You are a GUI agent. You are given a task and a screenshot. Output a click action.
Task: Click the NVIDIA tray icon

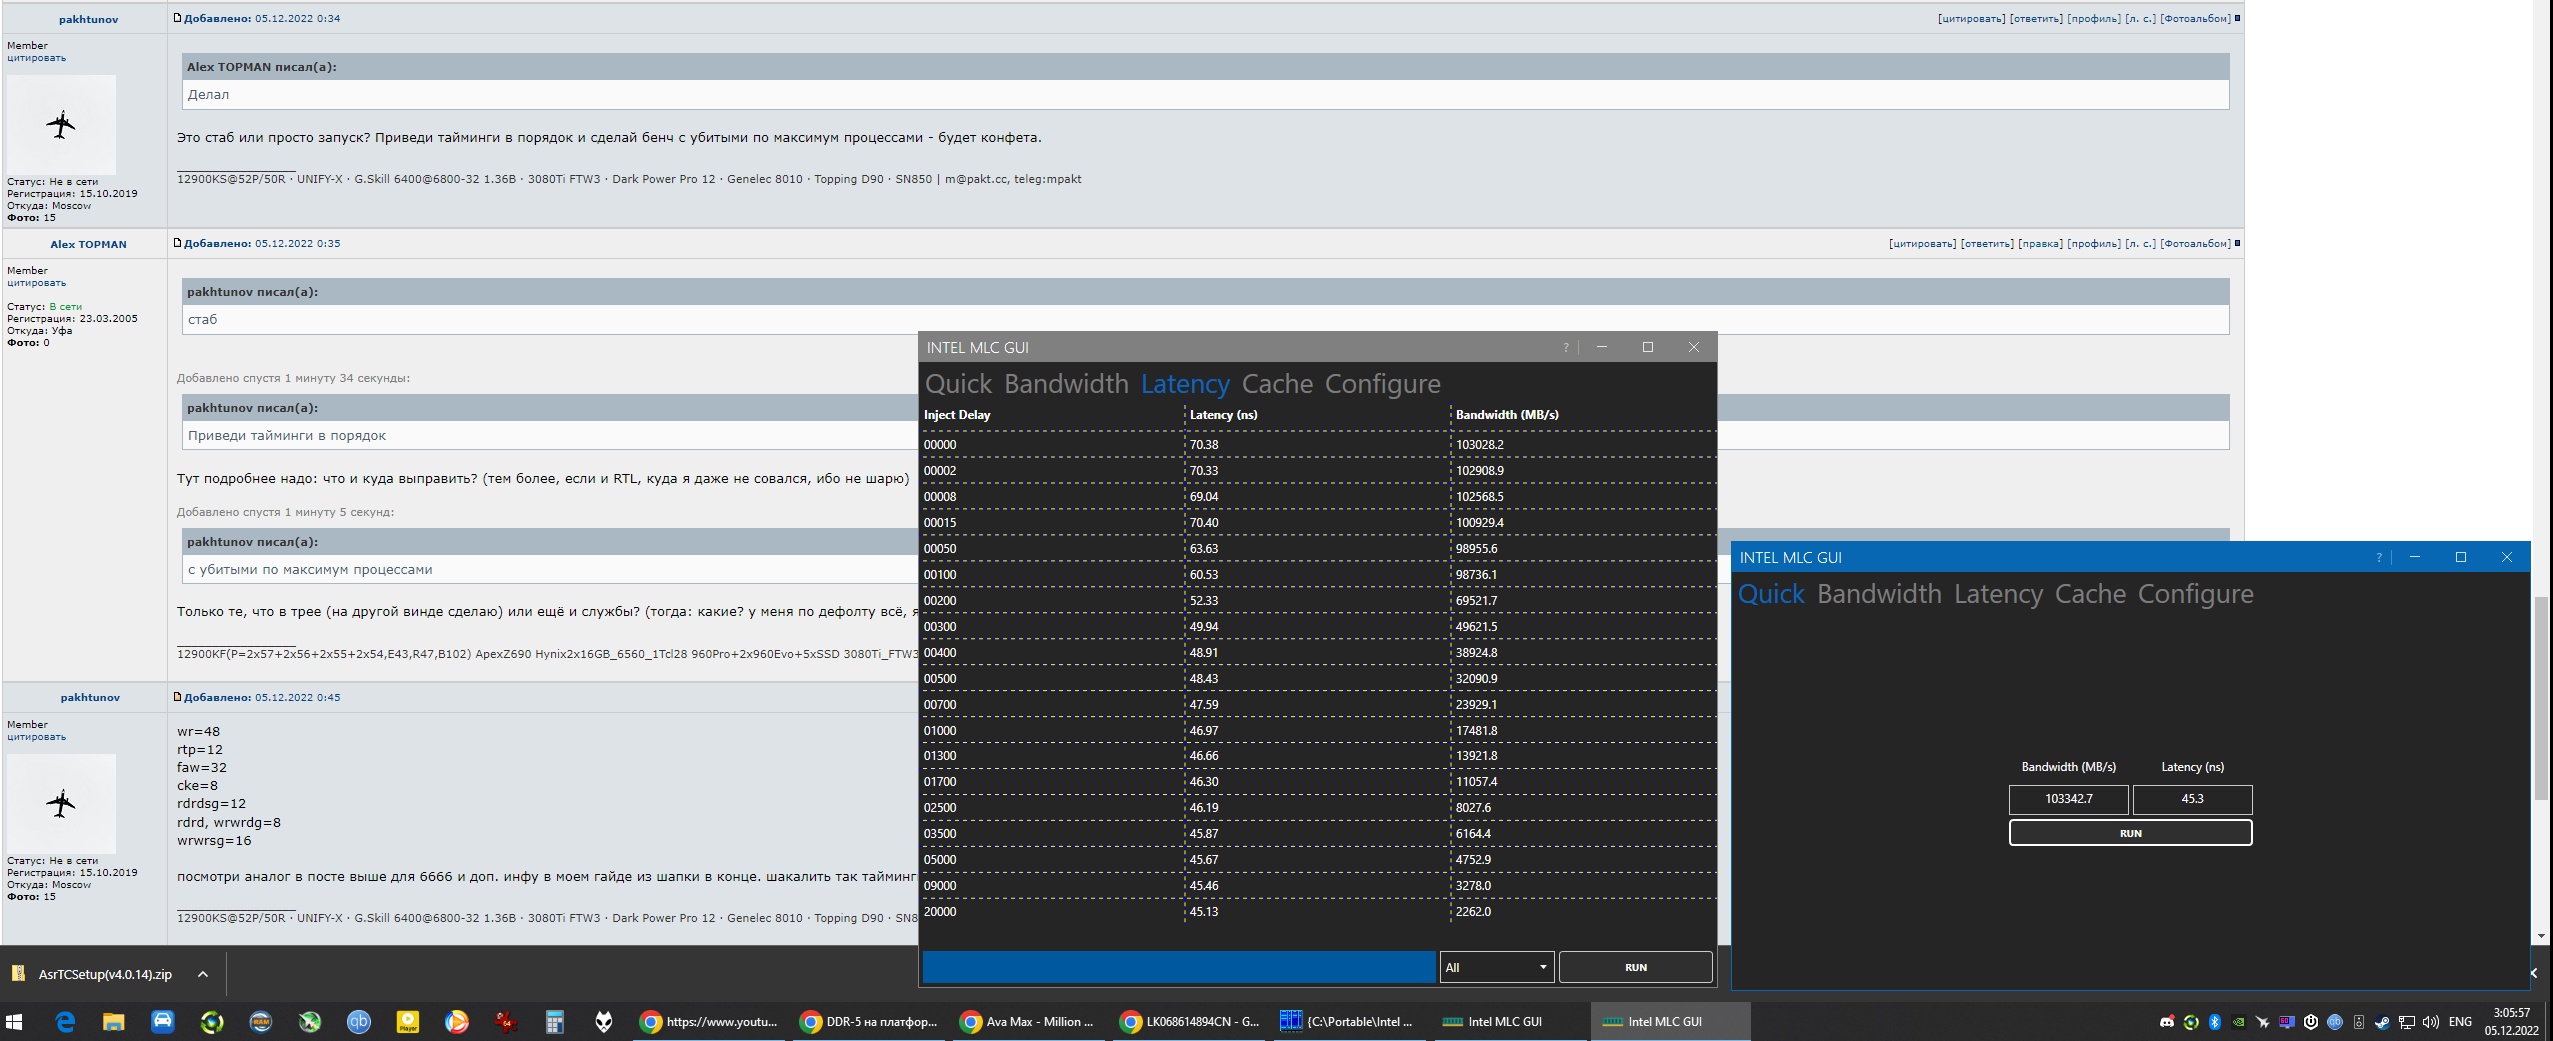point(2238,1022)
